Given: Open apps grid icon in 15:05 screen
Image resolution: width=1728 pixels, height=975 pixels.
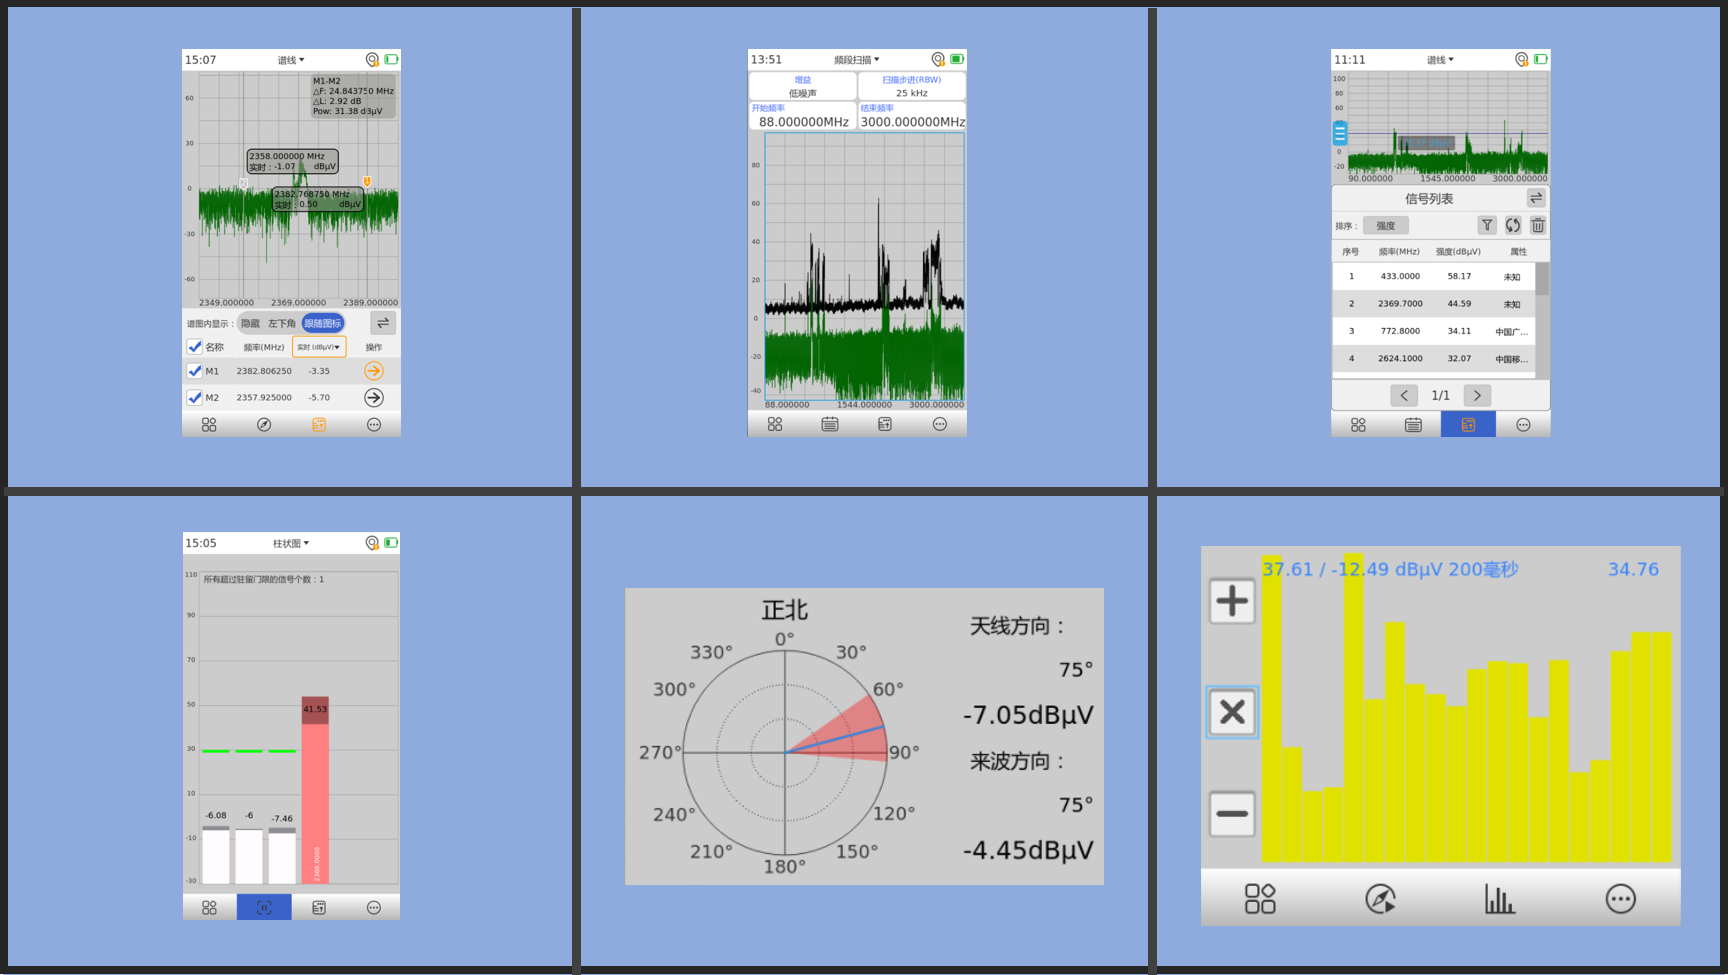Looking at the screenshot, I should tap(209, 908).
